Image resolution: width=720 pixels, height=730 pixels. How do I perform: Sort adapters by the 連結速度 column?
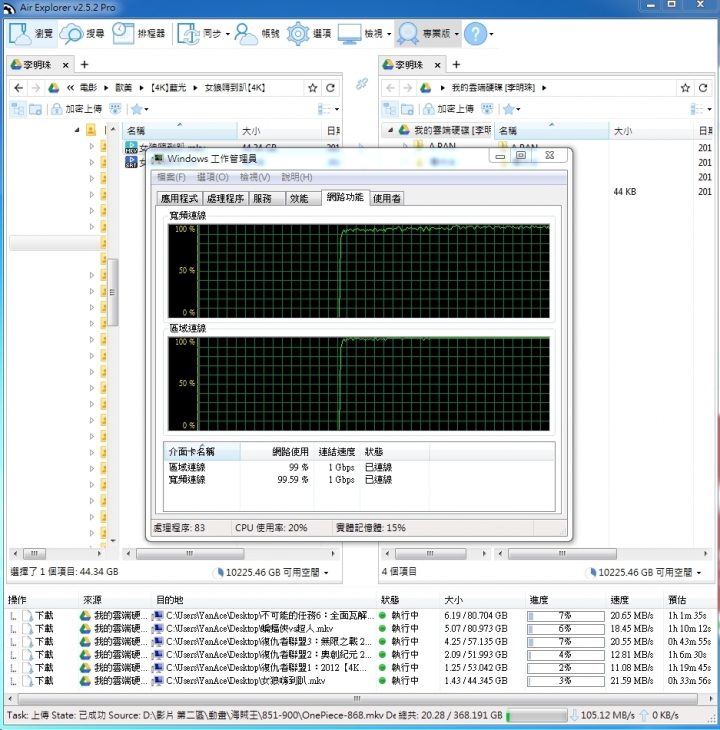pos(336,452)
